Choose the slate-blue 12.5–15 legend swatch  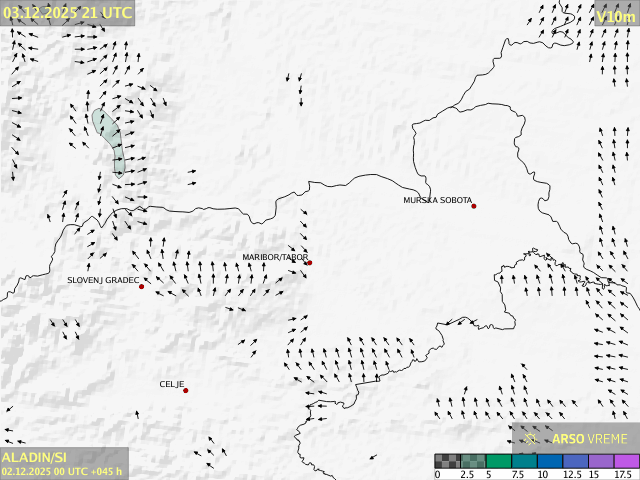[x=575, y=461]
